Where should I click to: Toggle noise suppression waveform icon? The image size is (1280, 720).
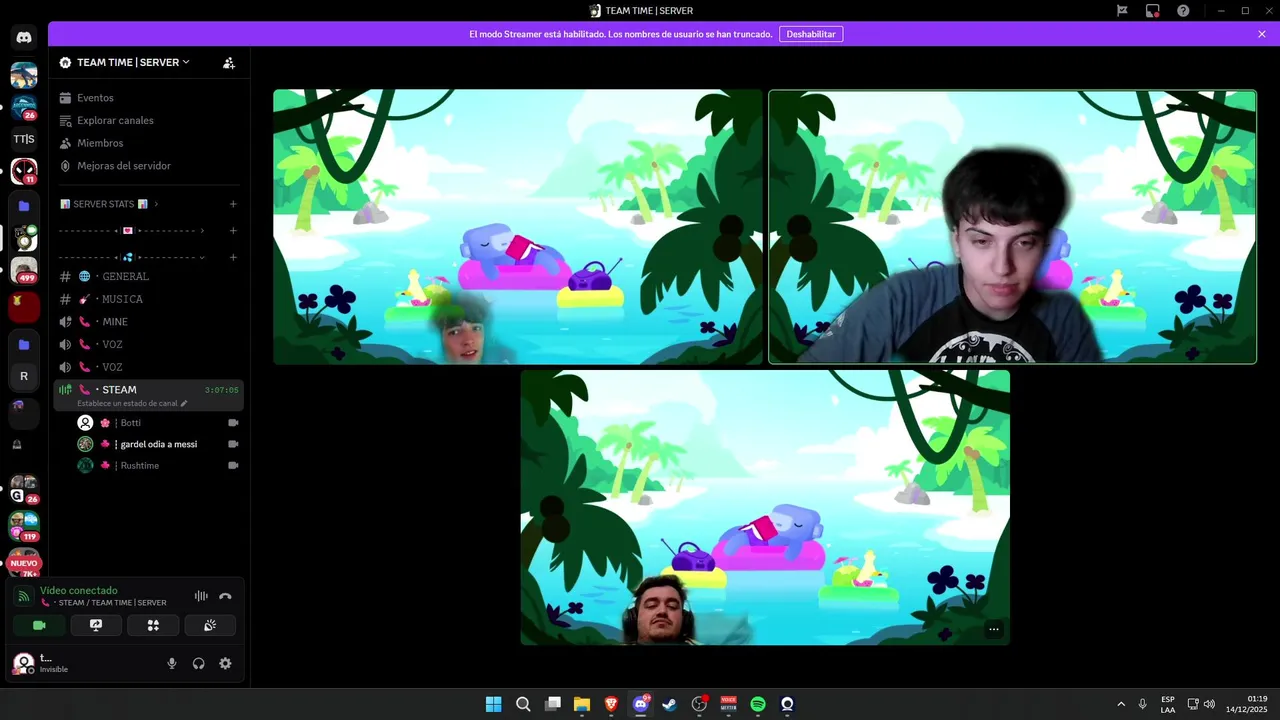201,596
